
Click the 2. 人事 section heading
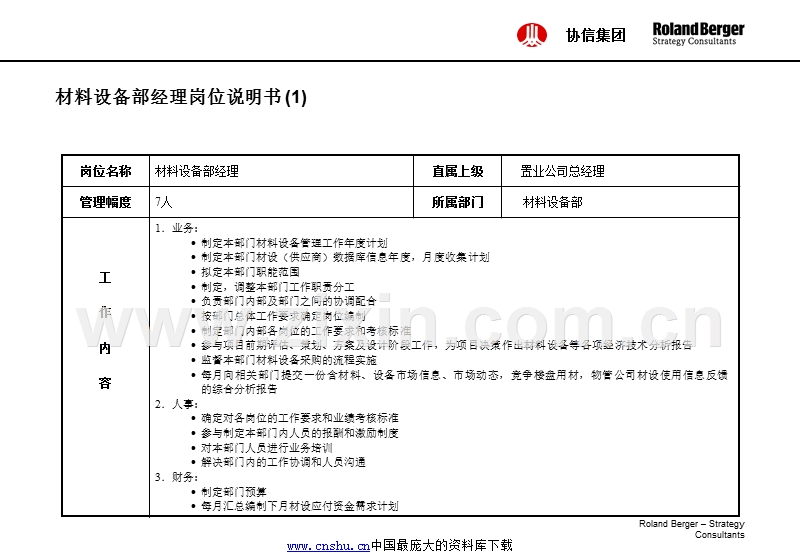pyautogui.click(x=177, y=404)
